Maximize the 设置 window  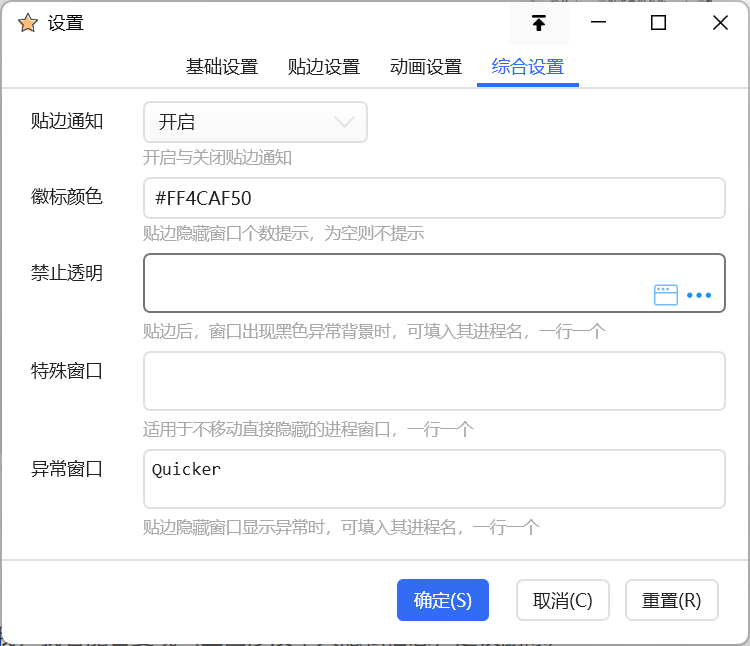click(658, 23)
